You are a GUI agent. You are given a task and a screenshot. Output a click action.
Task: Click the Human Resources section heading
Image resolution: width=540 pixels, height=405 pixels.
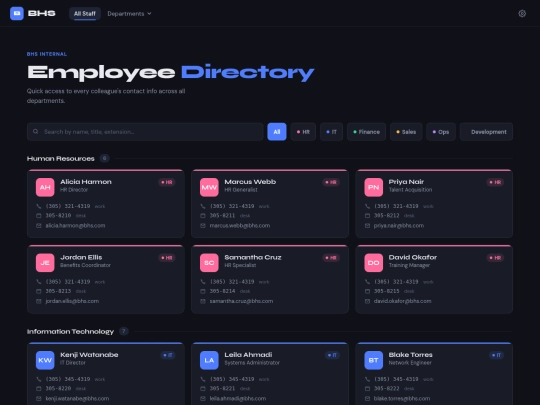tap(61, 158)
